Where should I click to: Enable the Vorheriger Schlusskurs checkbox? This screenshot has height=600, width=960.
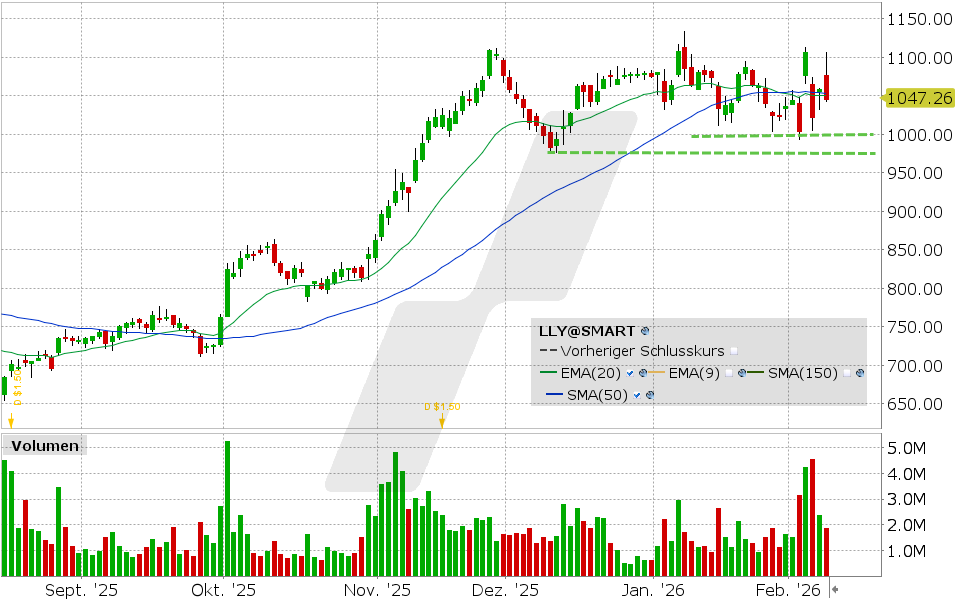coord(734,351)
